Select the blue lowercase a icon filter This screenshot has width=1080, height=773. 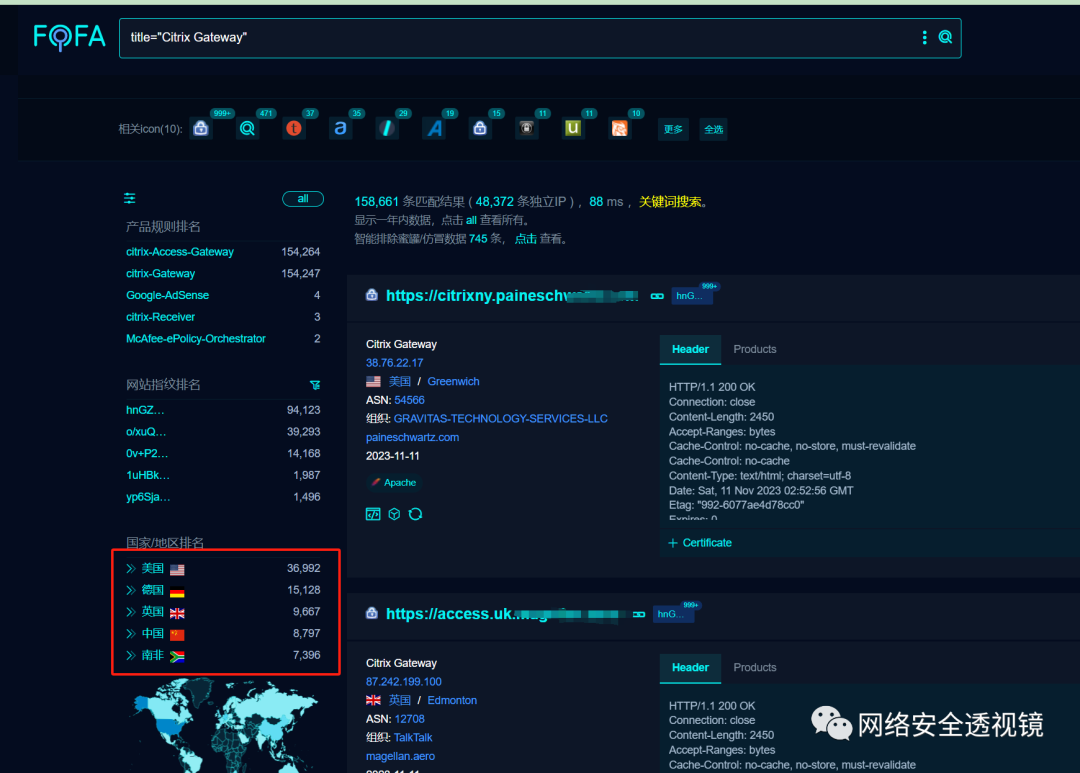340,128
